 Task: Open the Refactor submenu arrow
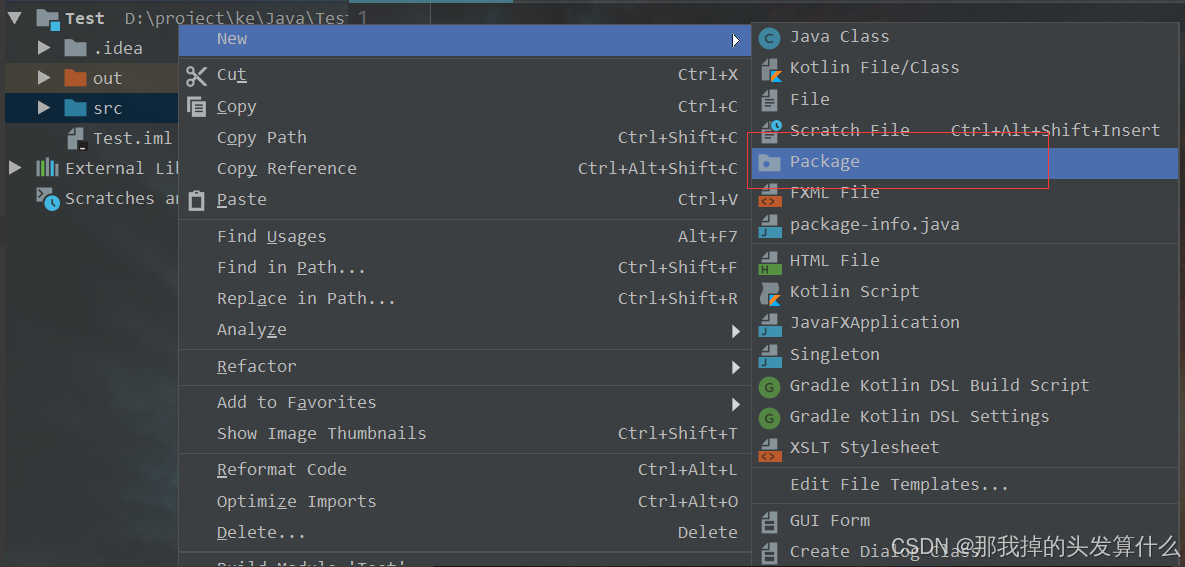click(735, 367)
